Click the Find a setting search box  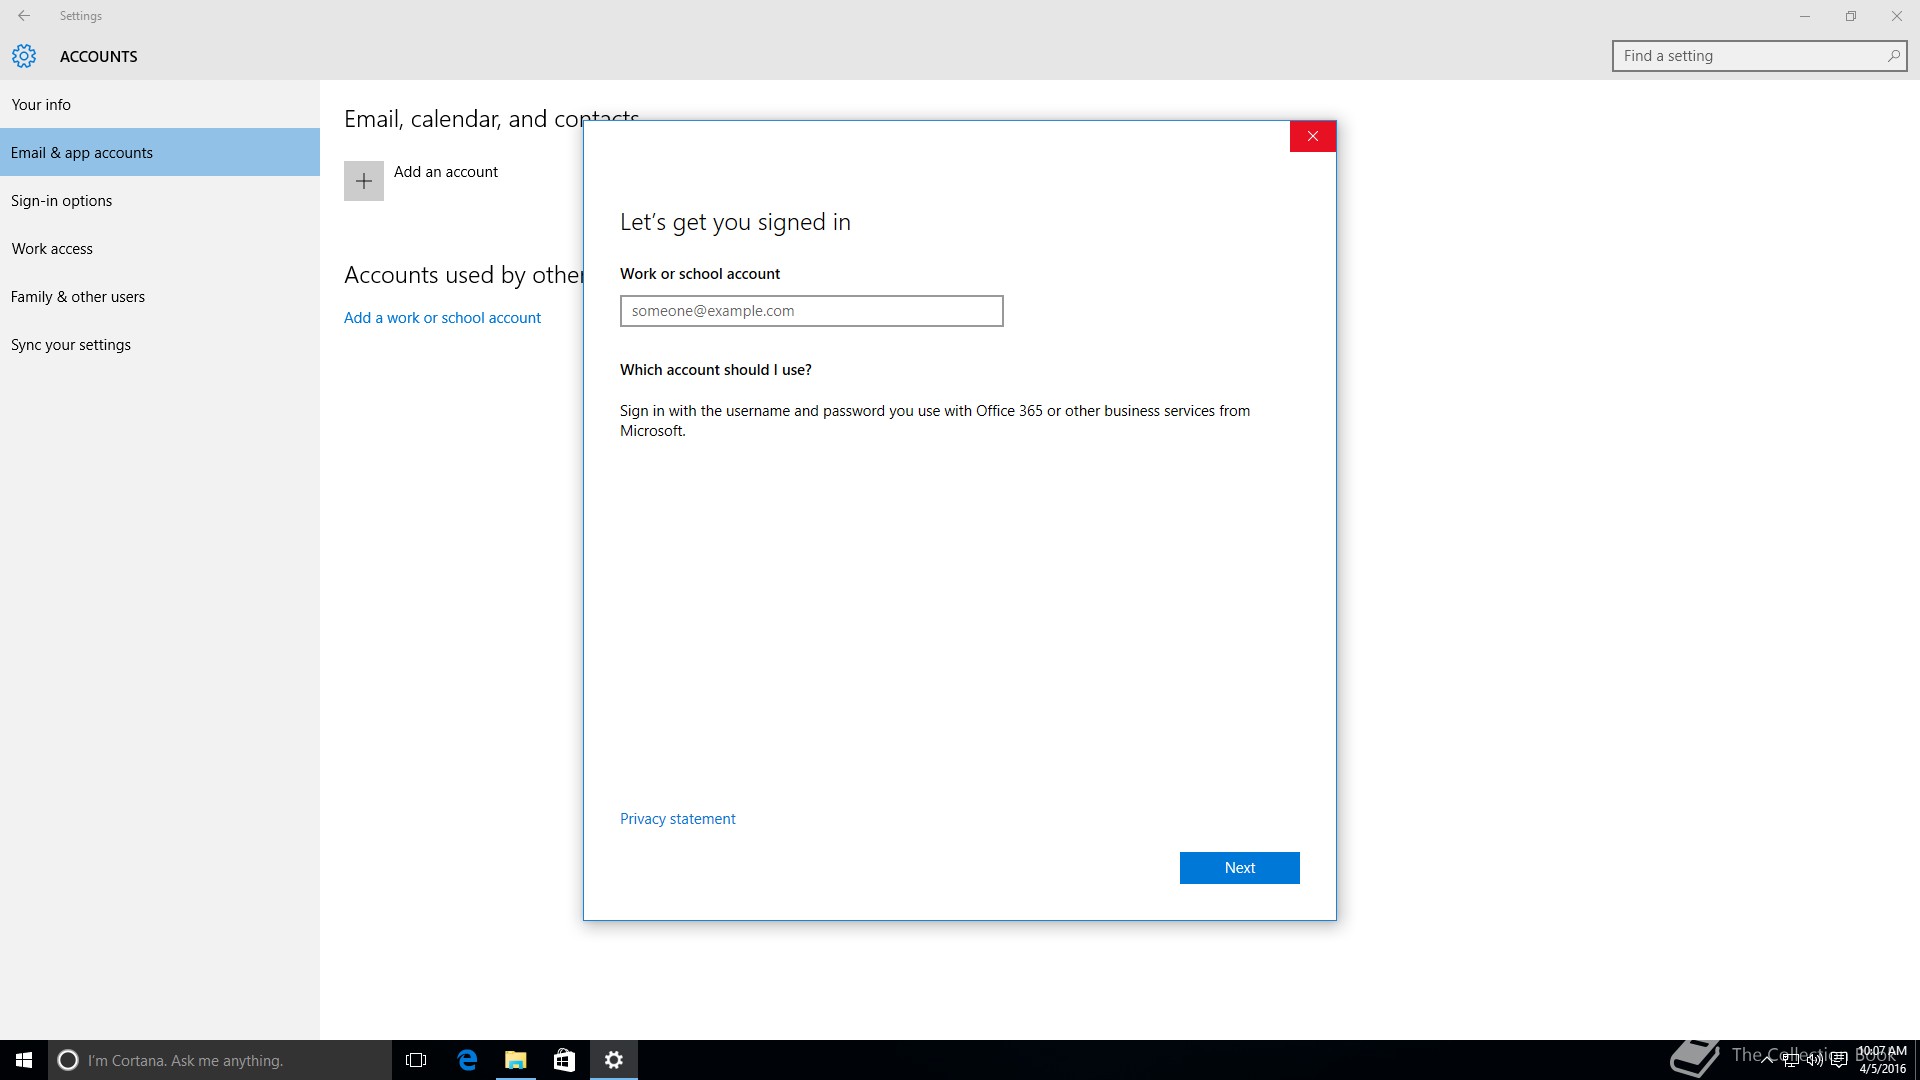click(1760, 56)
